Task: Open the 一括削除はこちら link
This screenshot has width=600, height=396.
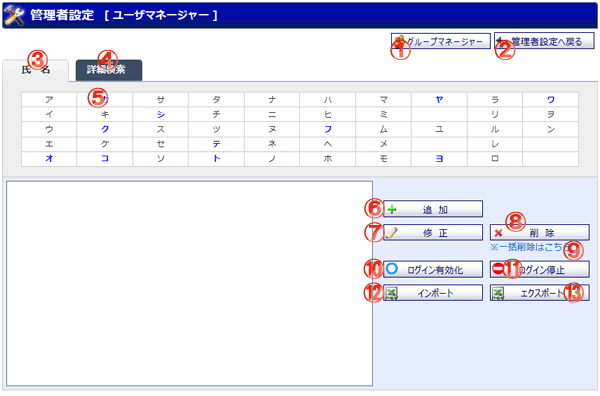Action: click(531, 247)
